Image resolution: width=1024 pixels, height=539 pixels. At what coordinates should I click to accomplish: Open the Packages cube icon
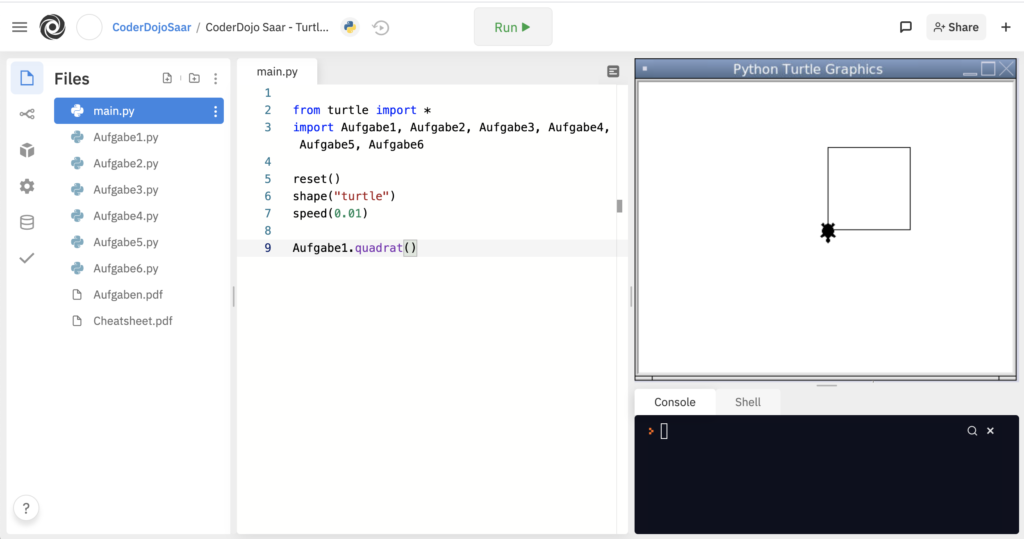[27, 150]
